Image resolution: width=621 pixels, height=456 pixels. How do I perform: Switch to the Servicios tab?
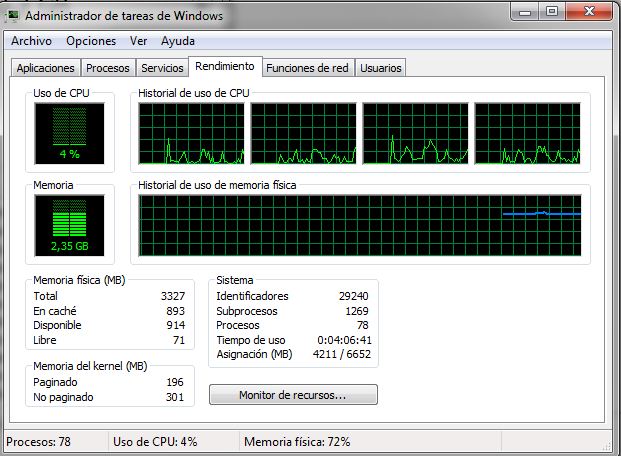point(162,68)
